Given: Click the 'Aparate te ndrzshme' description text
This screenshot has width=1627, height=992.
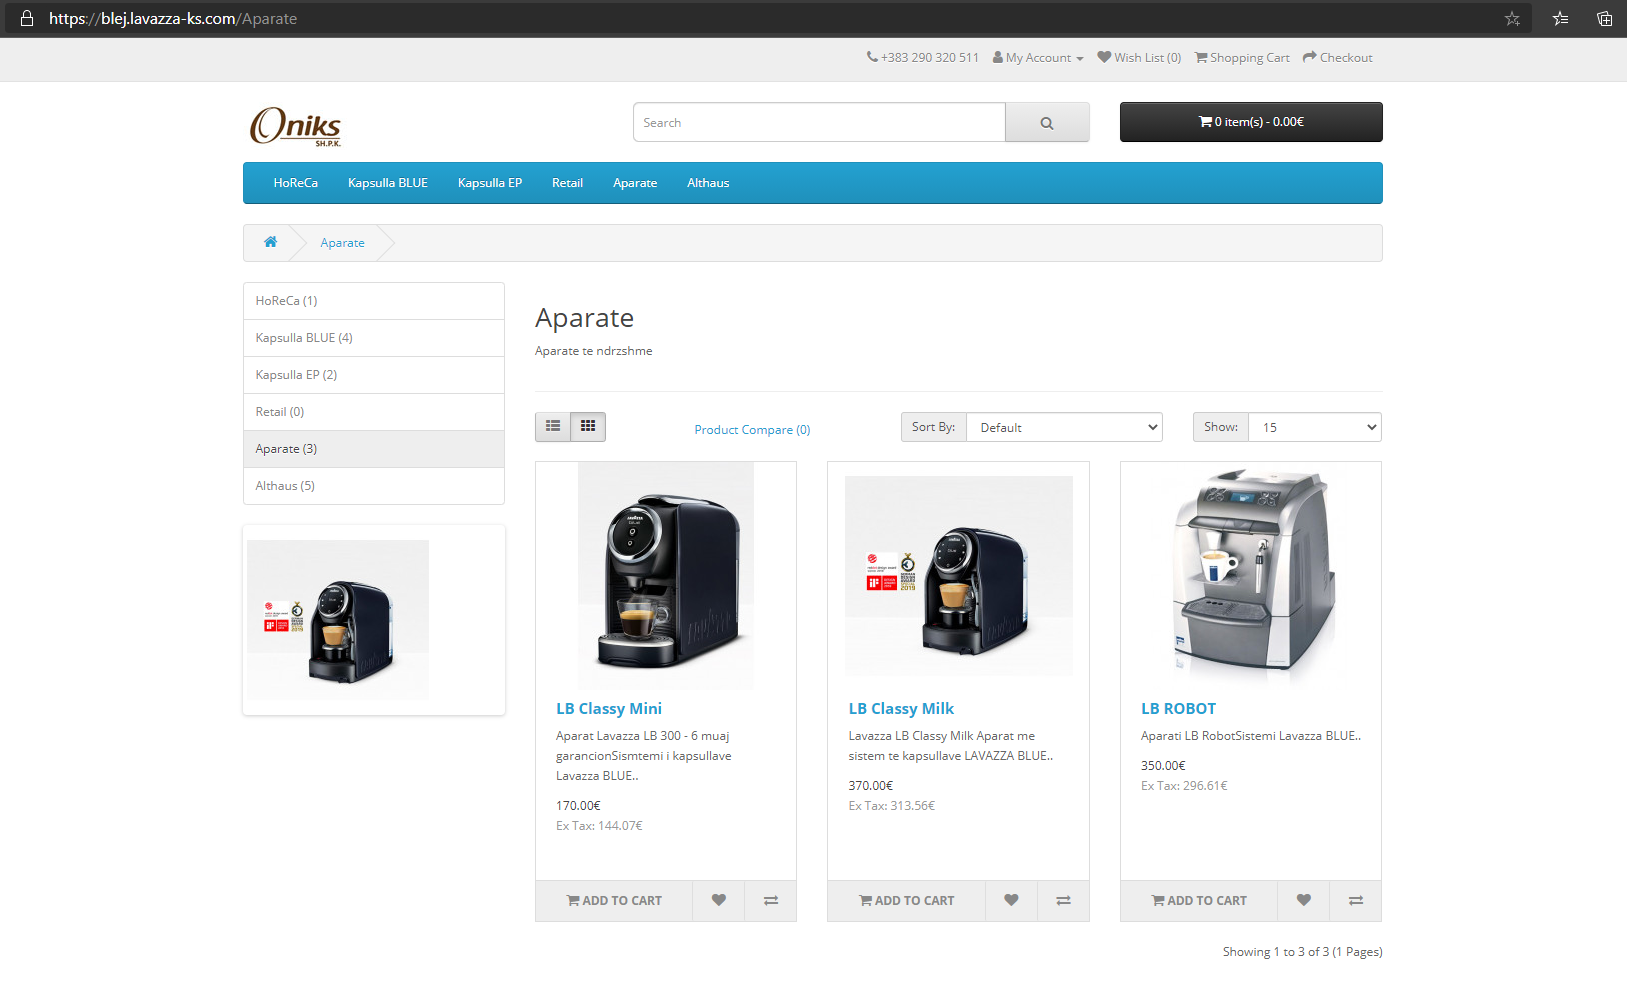Looking at the screenshot, I should [593, 351].
